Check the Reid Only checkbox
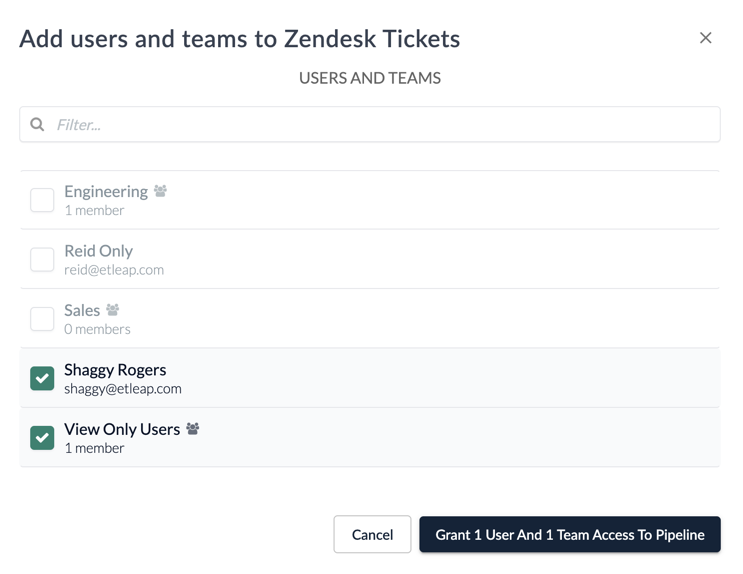The width and height of the screenshot is (743, 574). point(42,259)
